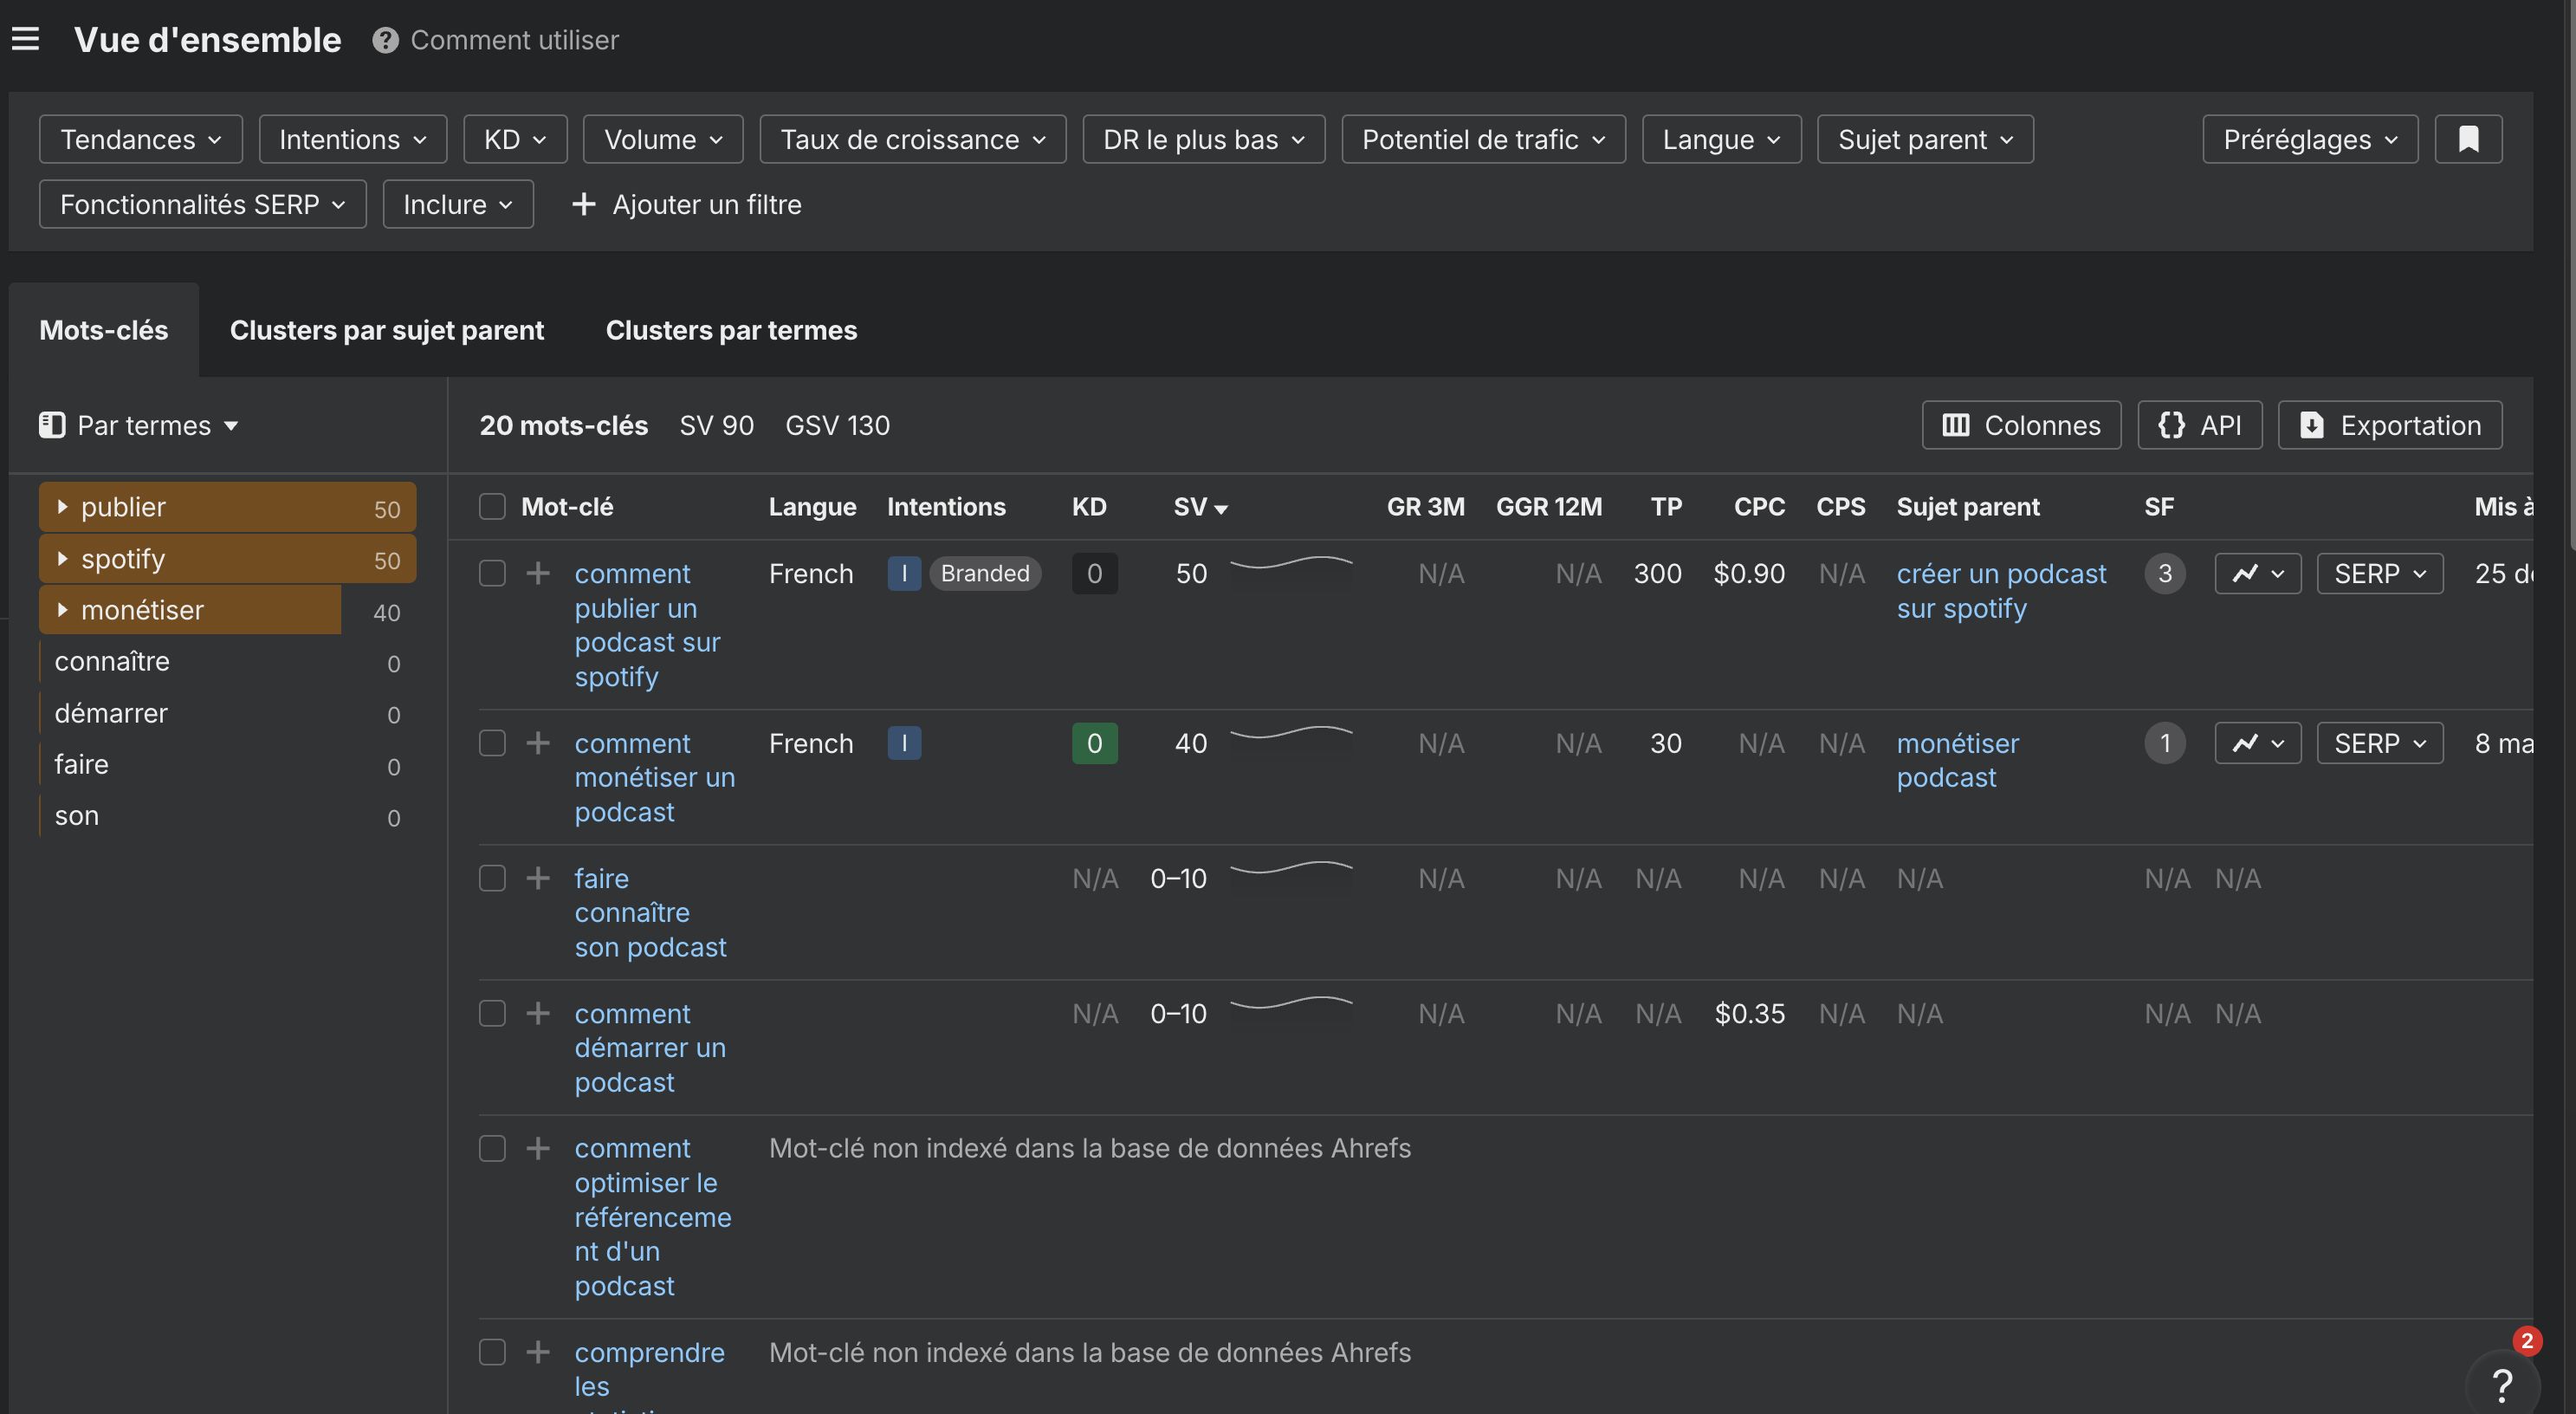The height and width of the screenshot is (1414, 2576).
Task: Switch to the Clusters par sujet parent tab
Action: click(387, 330)
